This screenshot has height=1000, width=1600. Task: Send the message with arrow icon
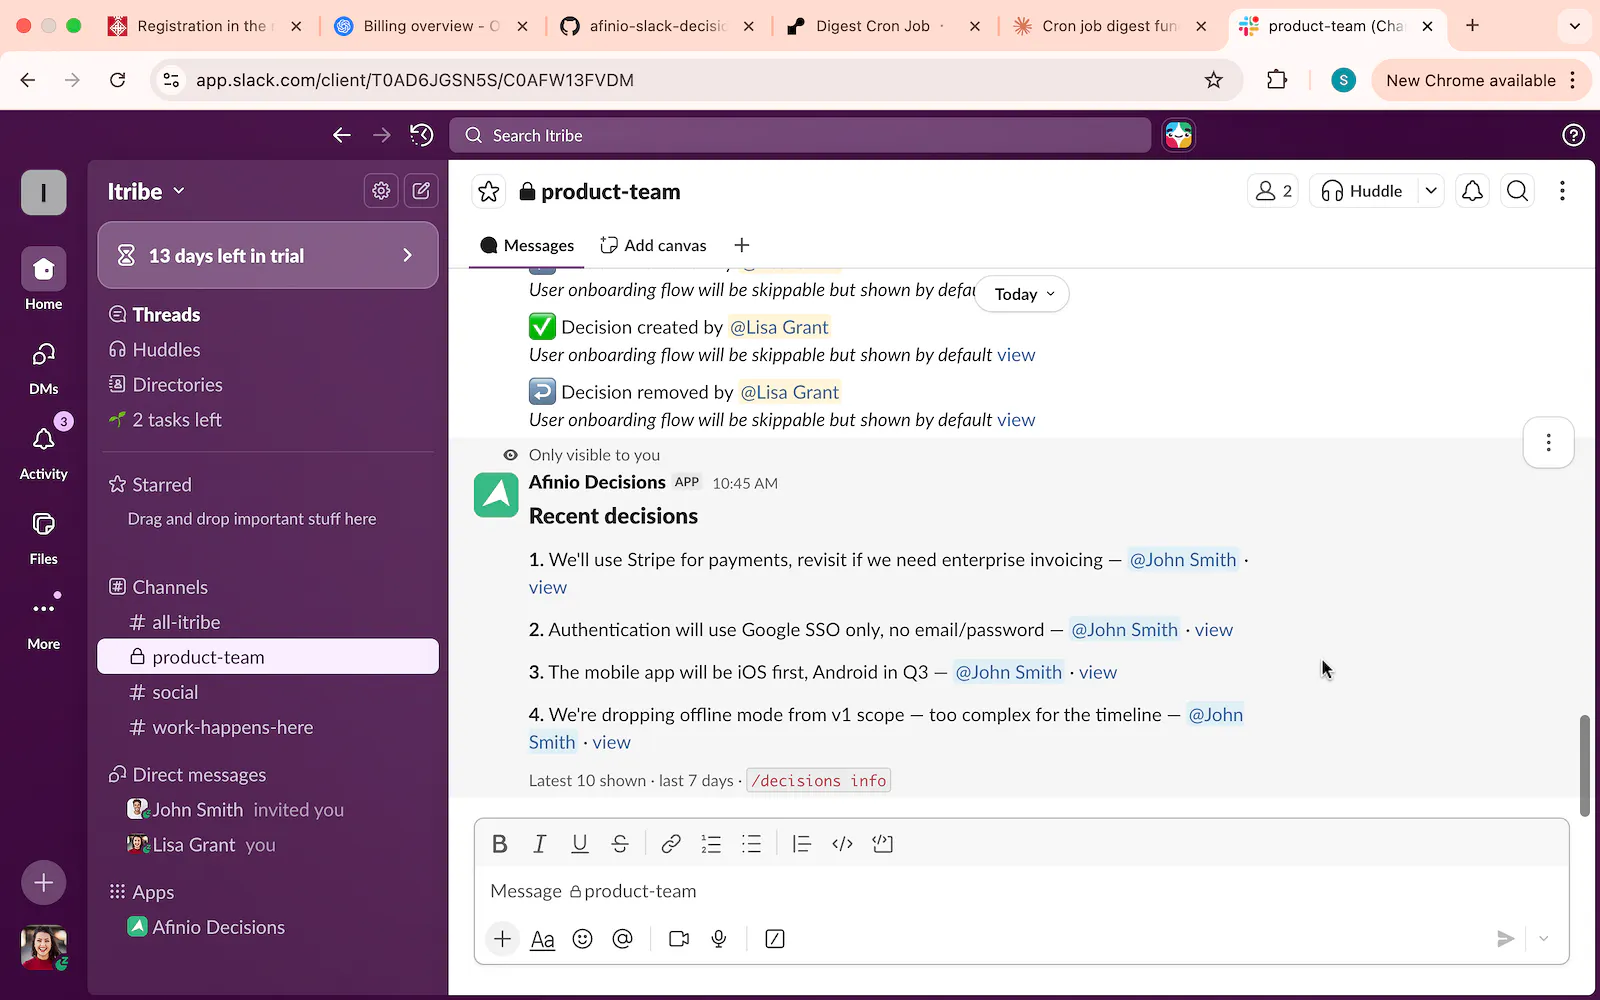[x=1505, y=939]
